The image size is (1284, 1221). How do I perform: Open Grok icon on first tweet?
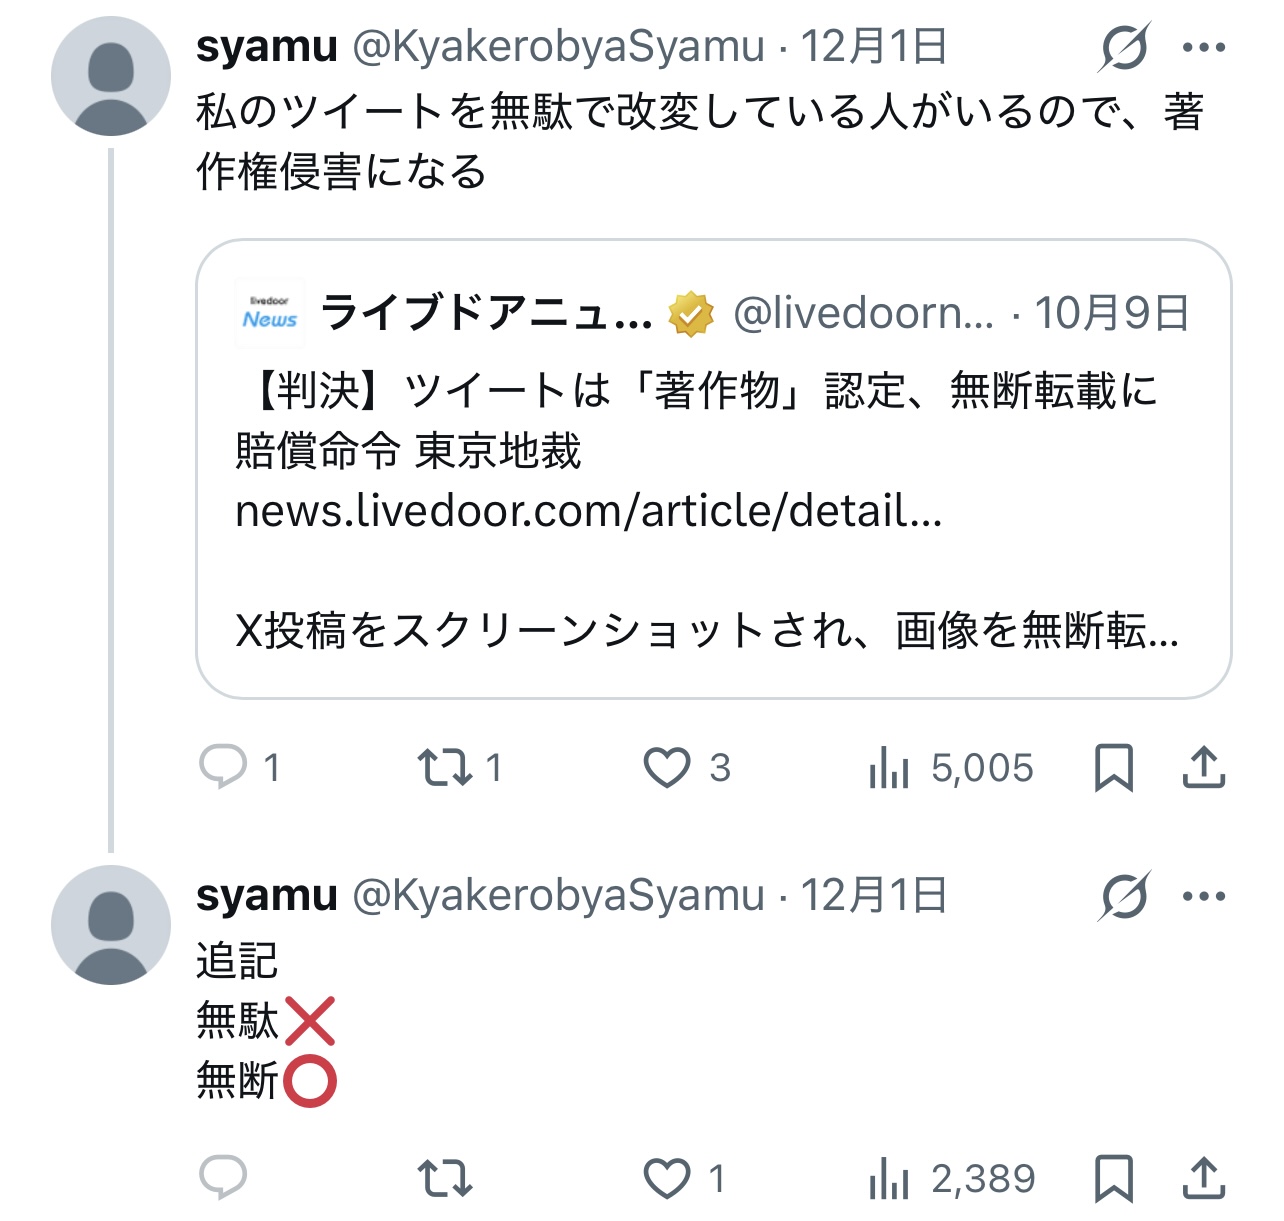coord(1124,47)
